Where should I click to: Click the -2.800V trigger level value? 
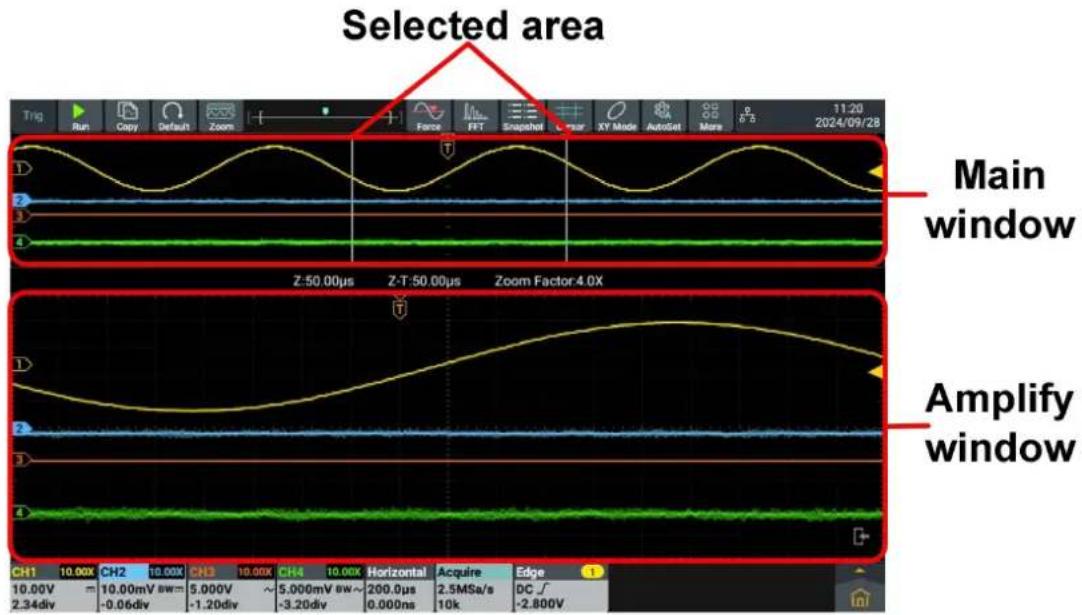pos(540,604)
